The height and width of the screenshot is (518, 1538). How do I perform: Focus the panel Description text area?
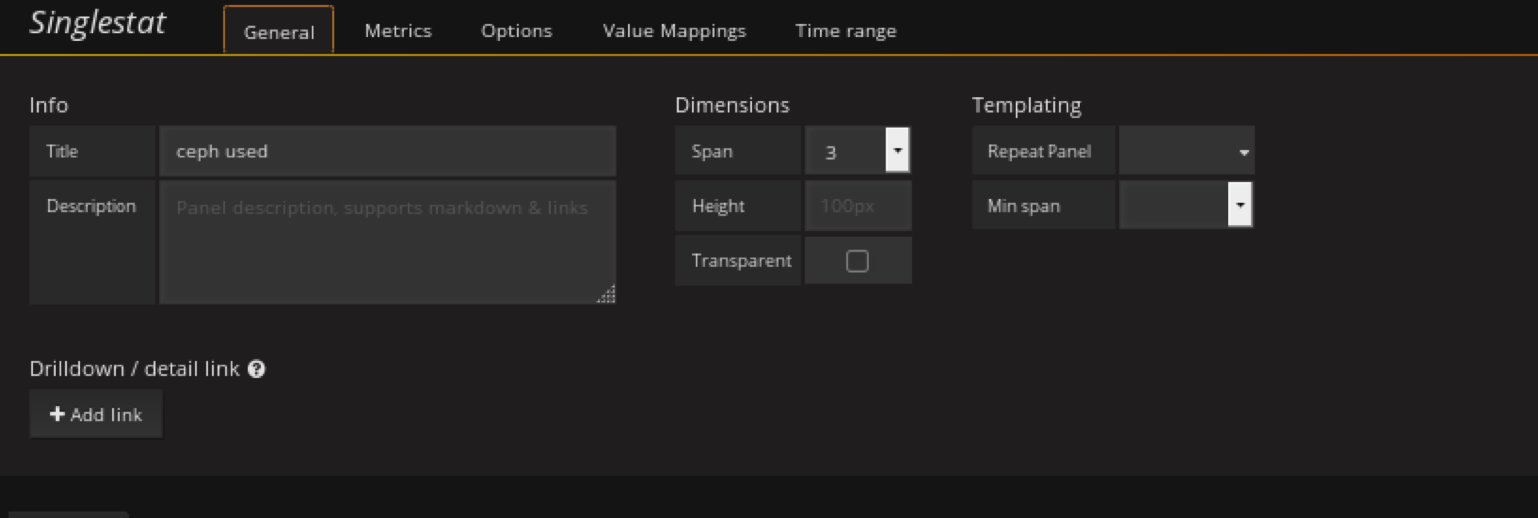(387, 242)
